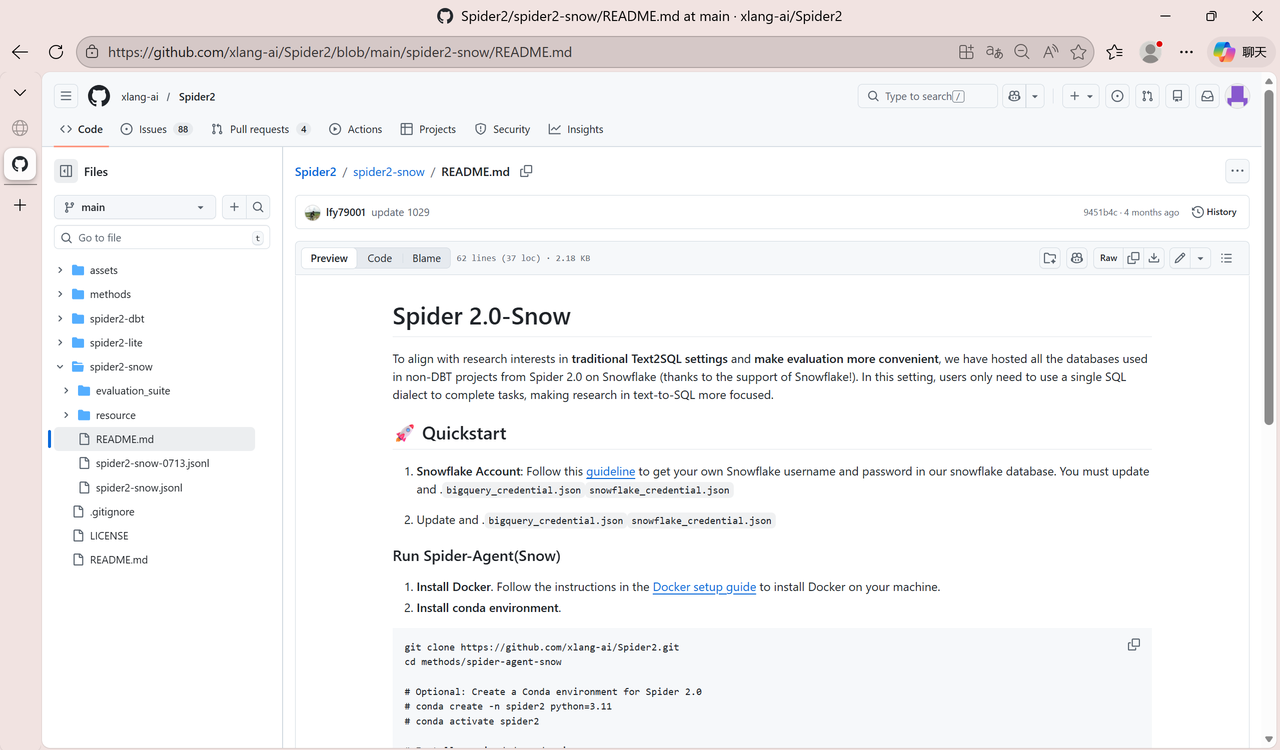Click the Go to file search field
The image size is (1280, 750).
coord(162,238)
